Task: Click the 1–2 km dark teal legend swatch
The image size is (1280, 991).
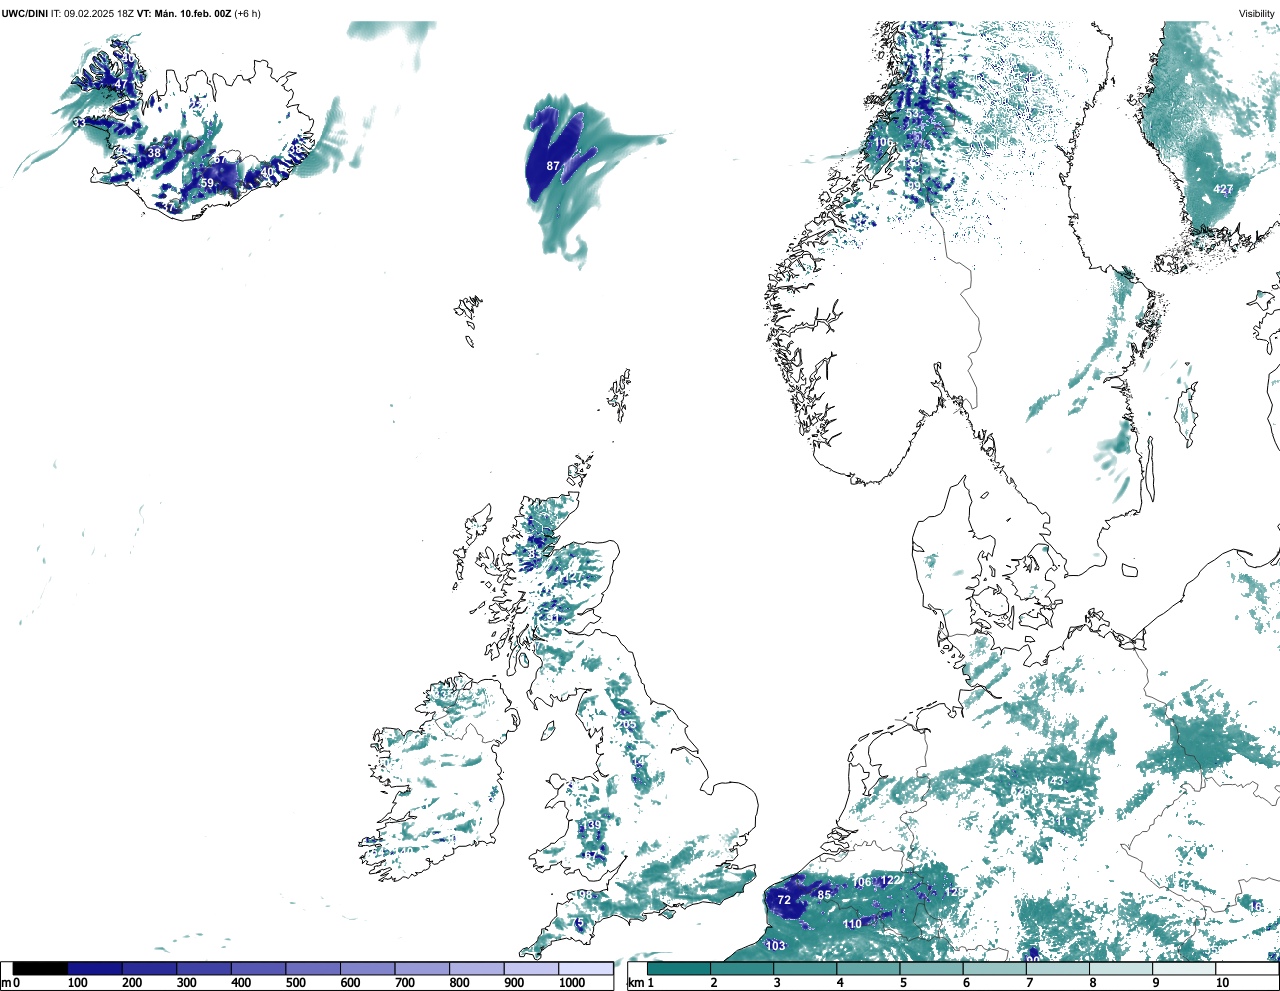Action: click(x=679, y=968)
